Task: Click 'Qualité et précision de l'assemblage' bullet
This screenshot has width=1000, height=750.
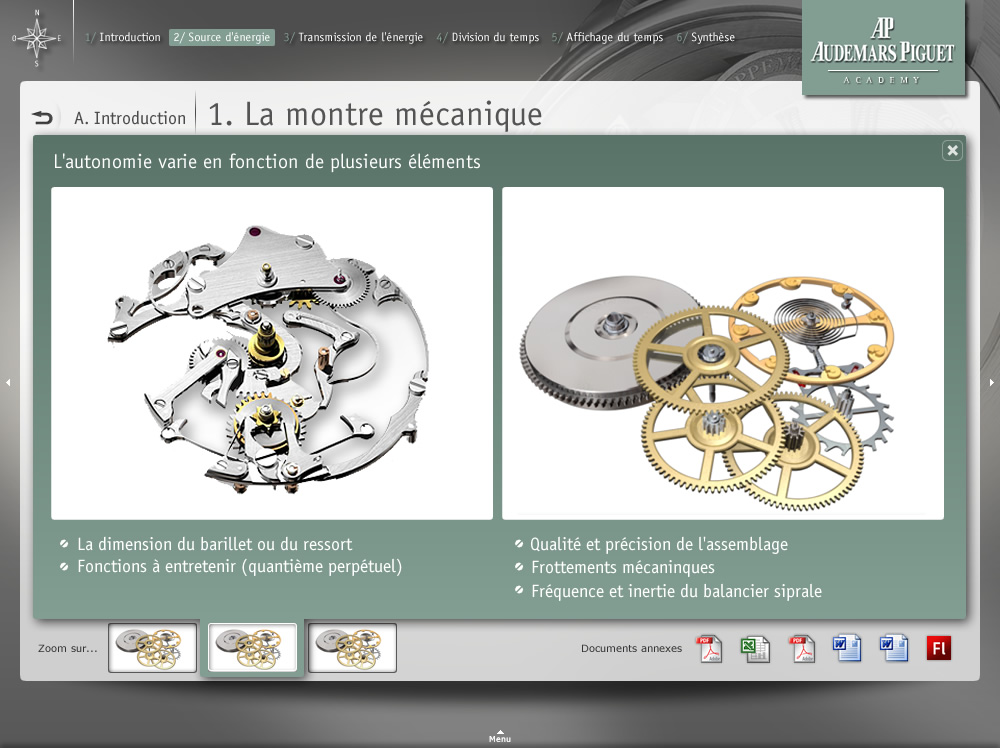Action: (659, 544)
